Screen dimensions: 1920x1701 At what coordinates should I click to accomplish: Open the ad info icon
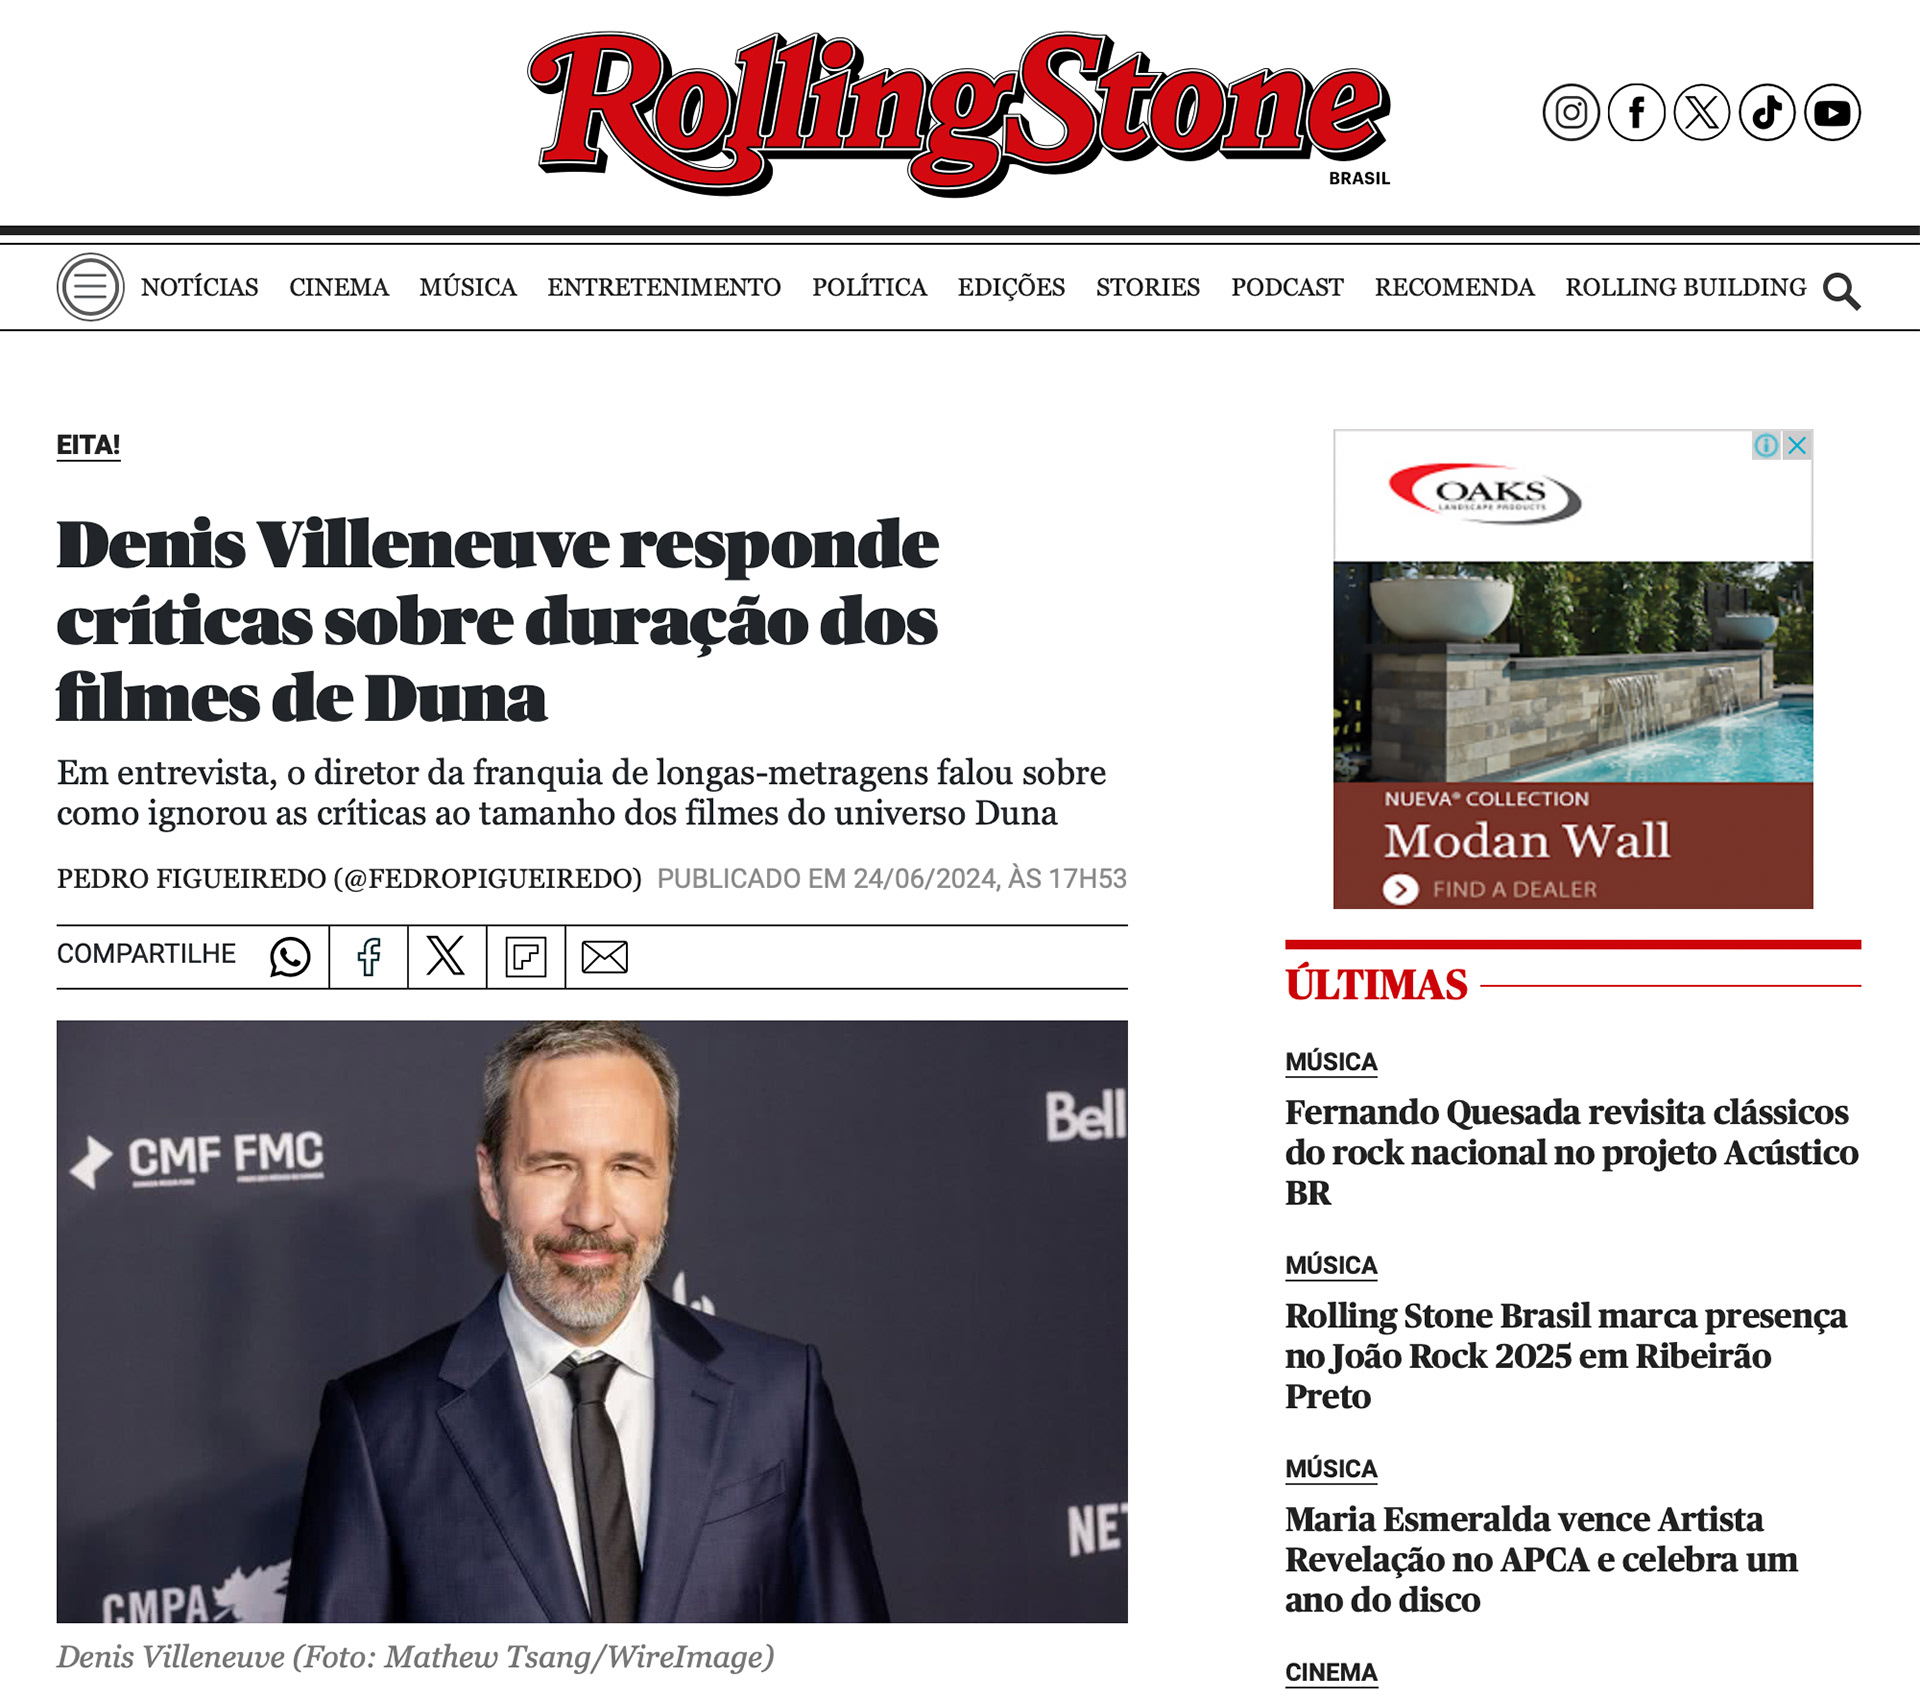coord(1766,445)
